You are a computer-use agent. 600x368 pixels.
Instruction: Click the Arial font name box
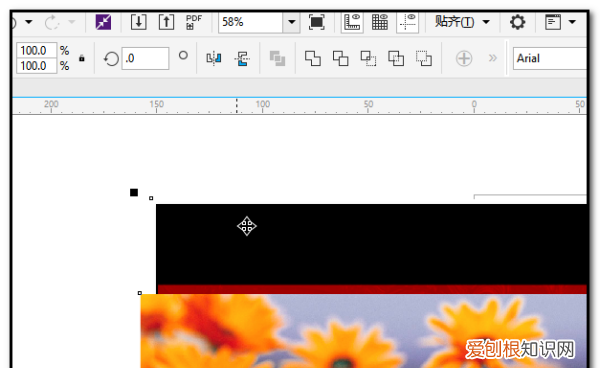click(x=549, y=59)
